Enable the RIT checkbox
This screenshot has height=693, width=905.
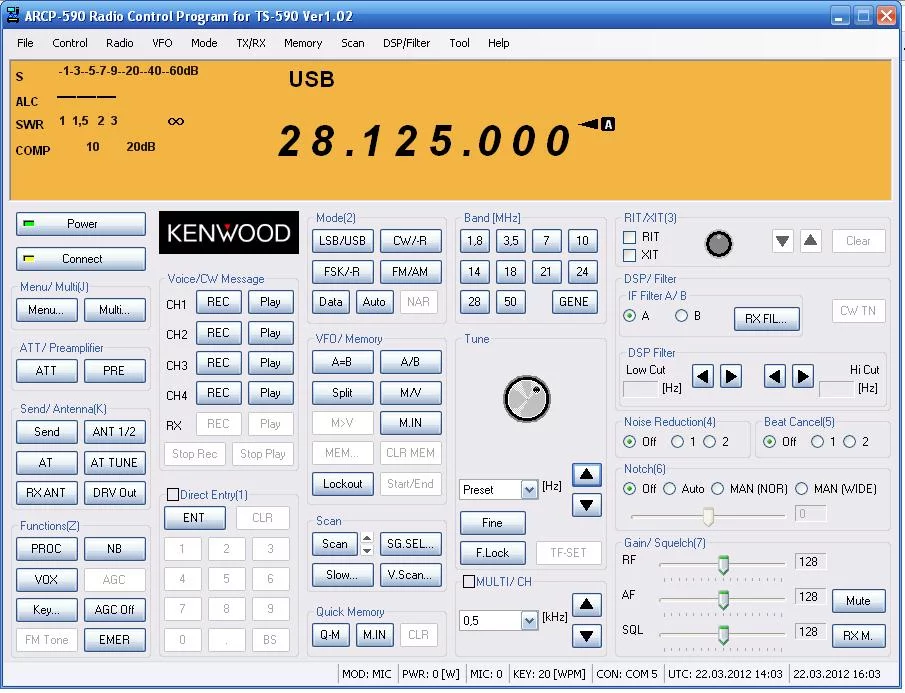click(x=630, y=237)
